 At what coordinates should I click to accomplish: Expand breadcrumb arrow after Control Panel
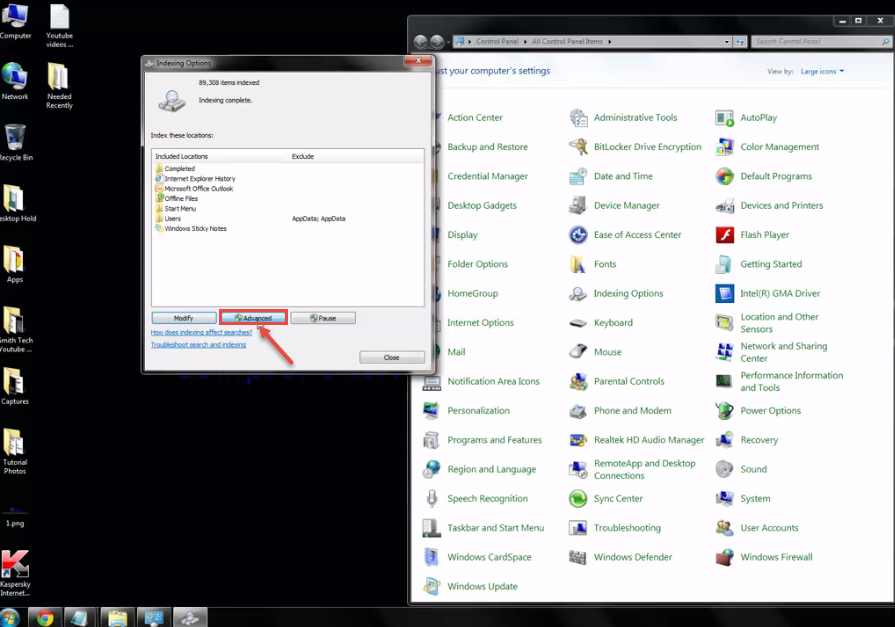click(x=525, y=42)
